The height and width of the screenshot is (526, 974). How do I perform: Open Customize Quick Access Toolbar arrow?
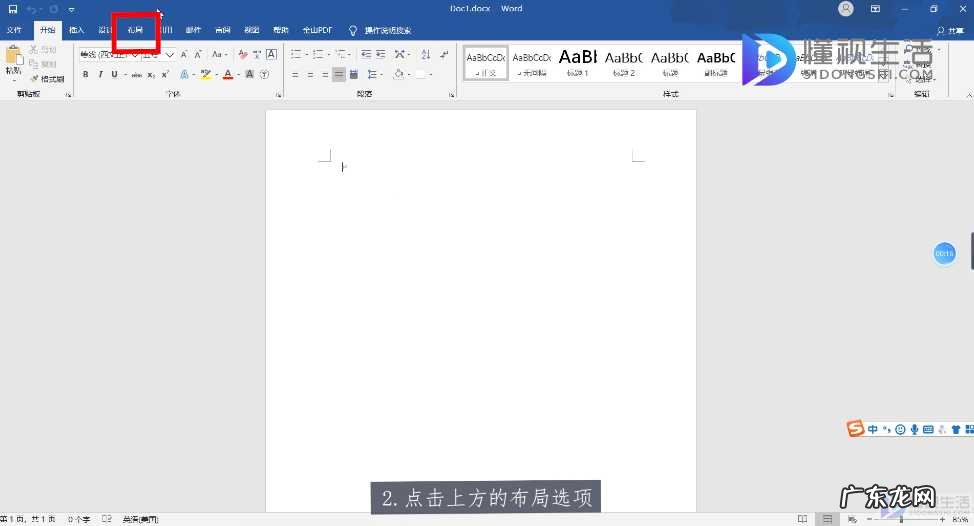(71, 10)
